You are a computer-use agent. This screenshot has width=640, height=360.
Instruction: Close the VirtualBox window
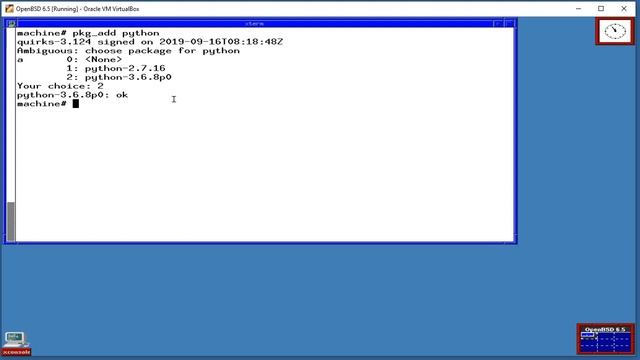pos(624,9)
